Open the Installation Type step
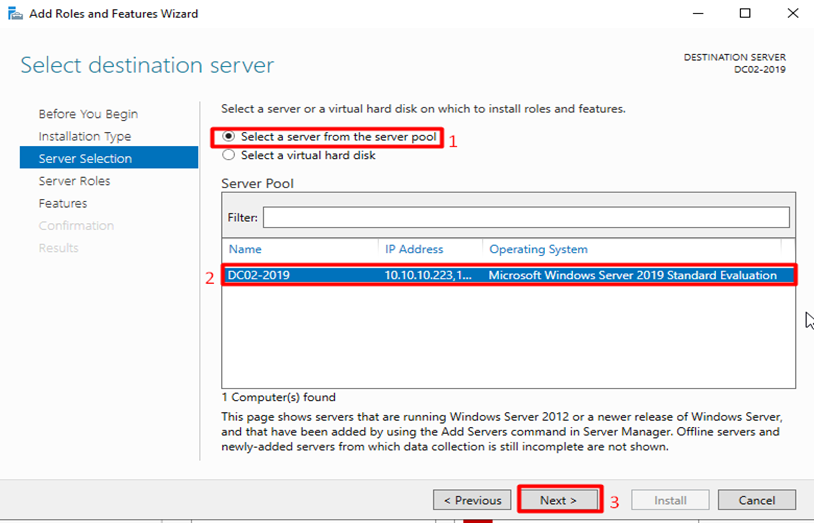This screenshot has width=814, height=523. (x=85, y=136)
